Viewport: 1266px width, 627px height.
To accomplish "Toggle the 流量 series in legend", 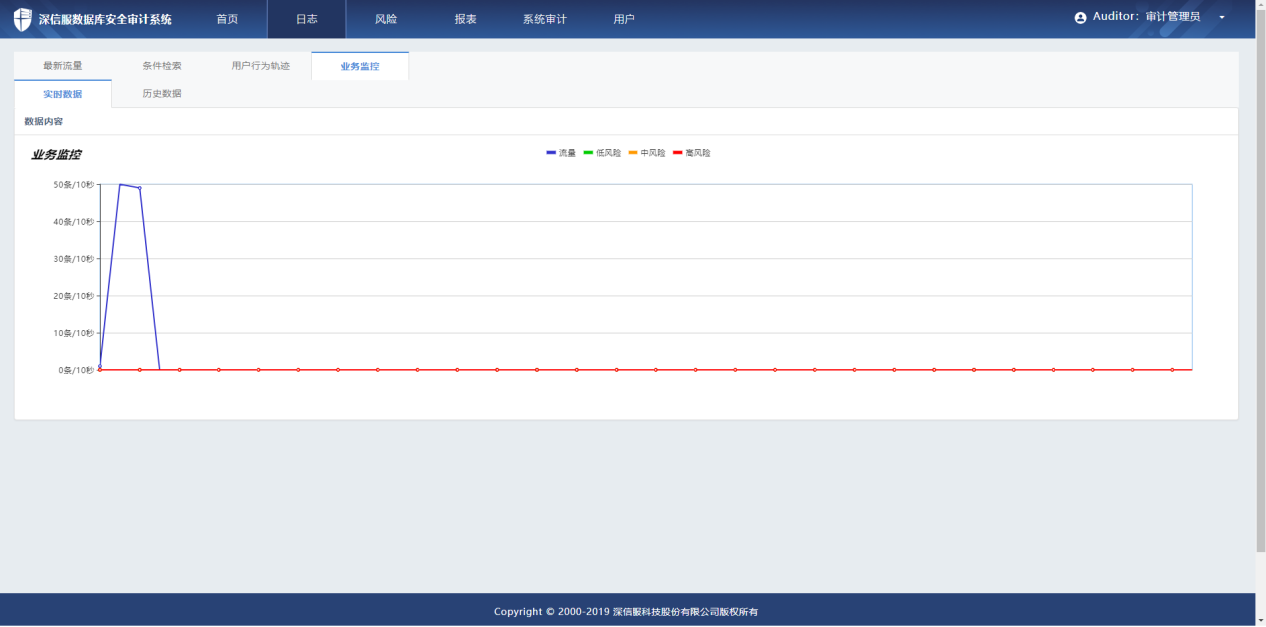I will click(561, 153).
